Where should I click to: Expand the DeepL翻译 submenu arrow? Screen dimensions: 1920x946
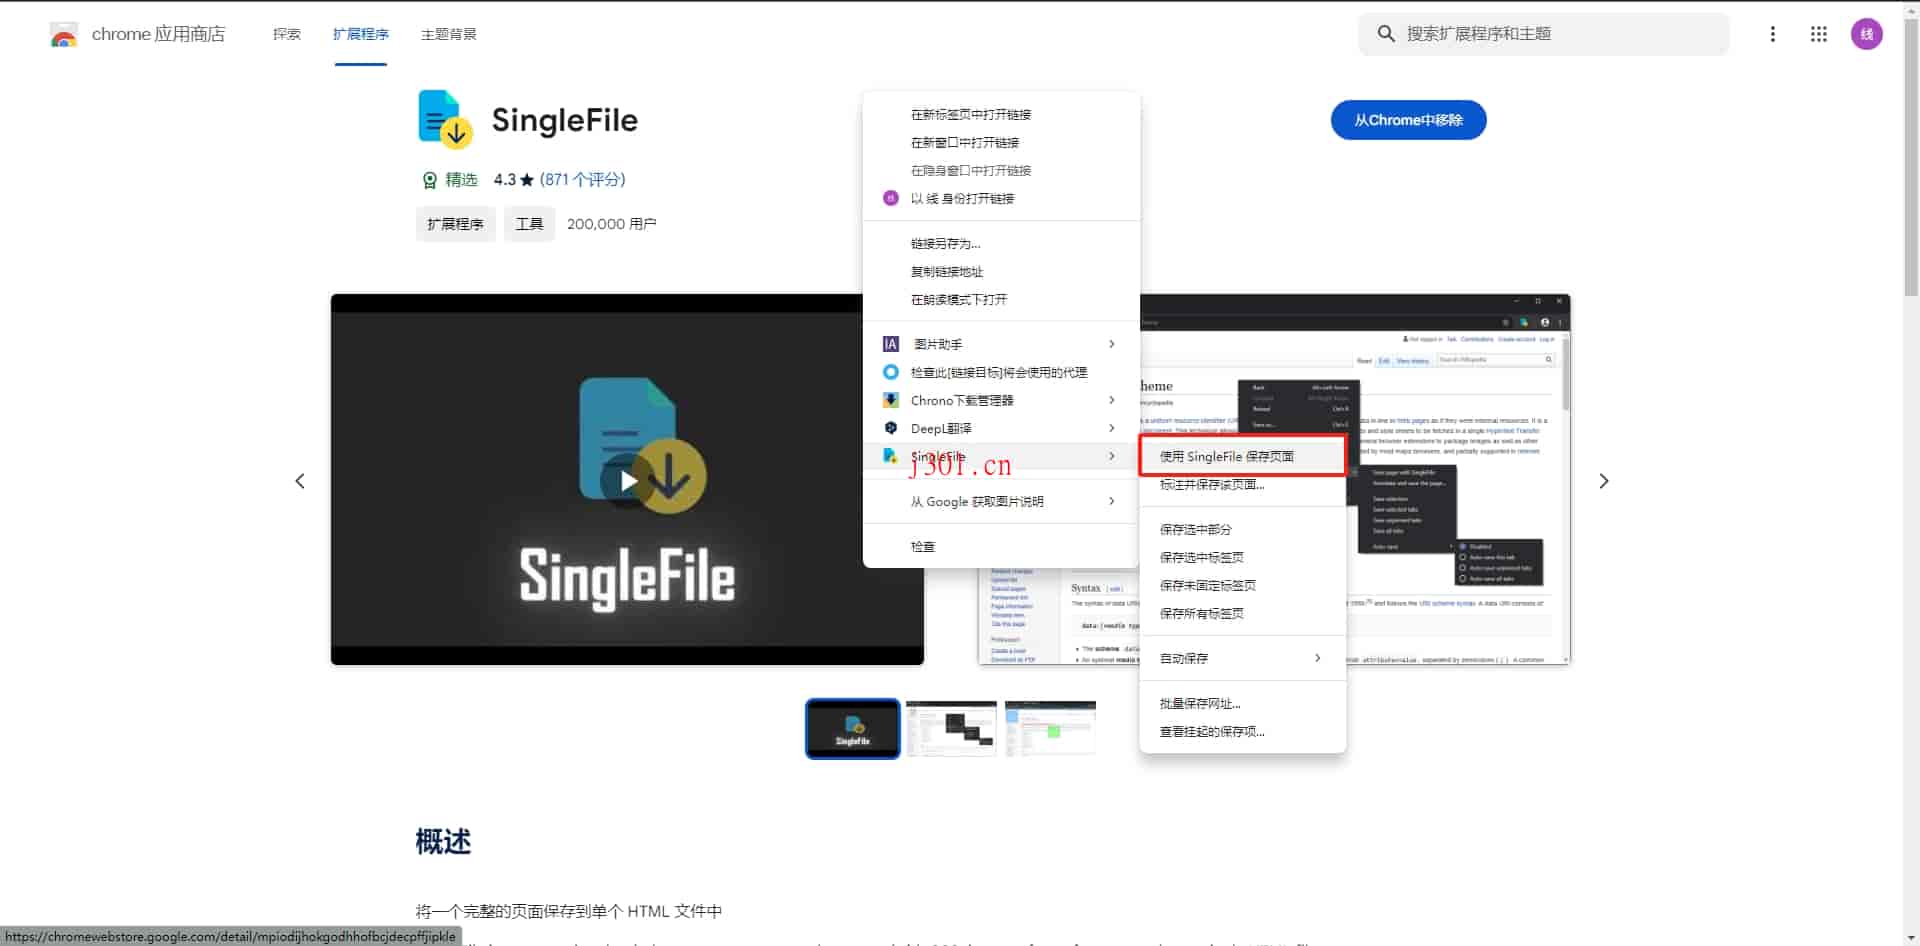1112,428
